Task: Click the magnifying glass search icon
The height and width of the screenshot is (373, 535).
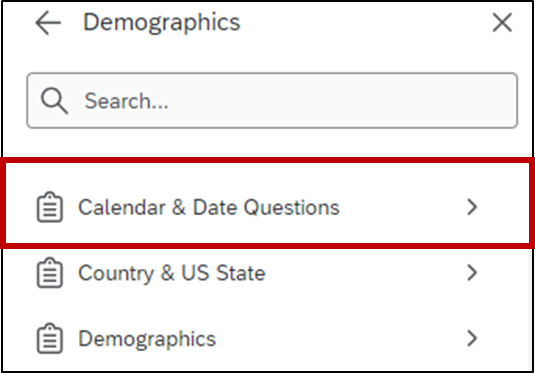Action: (x=54, y=101)
